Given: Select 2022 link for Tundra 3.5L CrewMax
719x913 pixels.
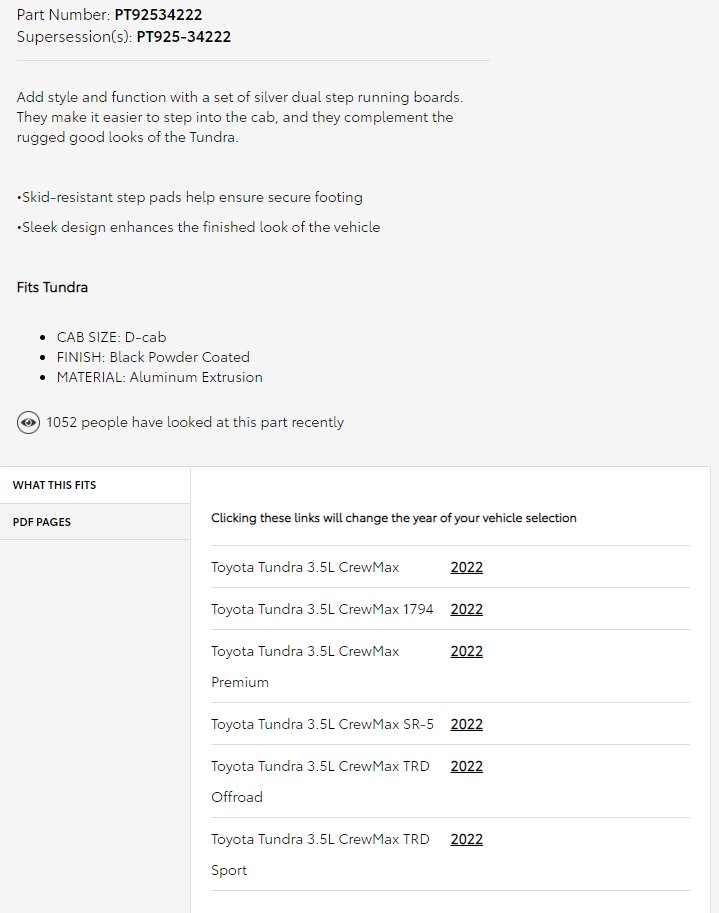Looking at the screenshot, I should click(x=466, y=567).
